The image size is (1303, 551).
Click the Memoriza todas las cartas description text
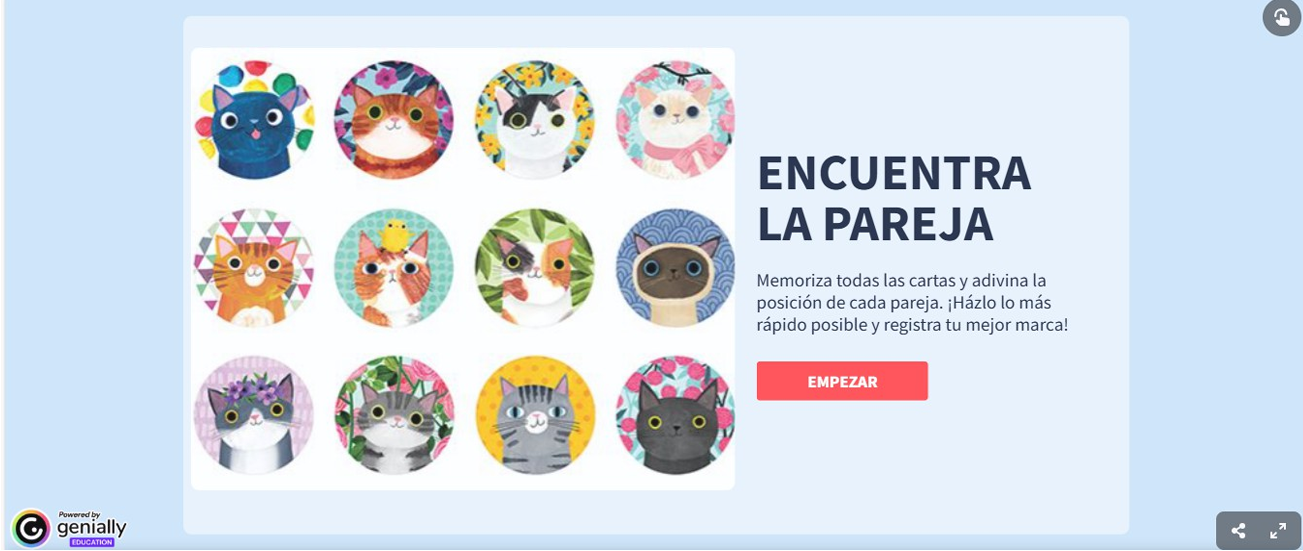(x=912, y=303)
